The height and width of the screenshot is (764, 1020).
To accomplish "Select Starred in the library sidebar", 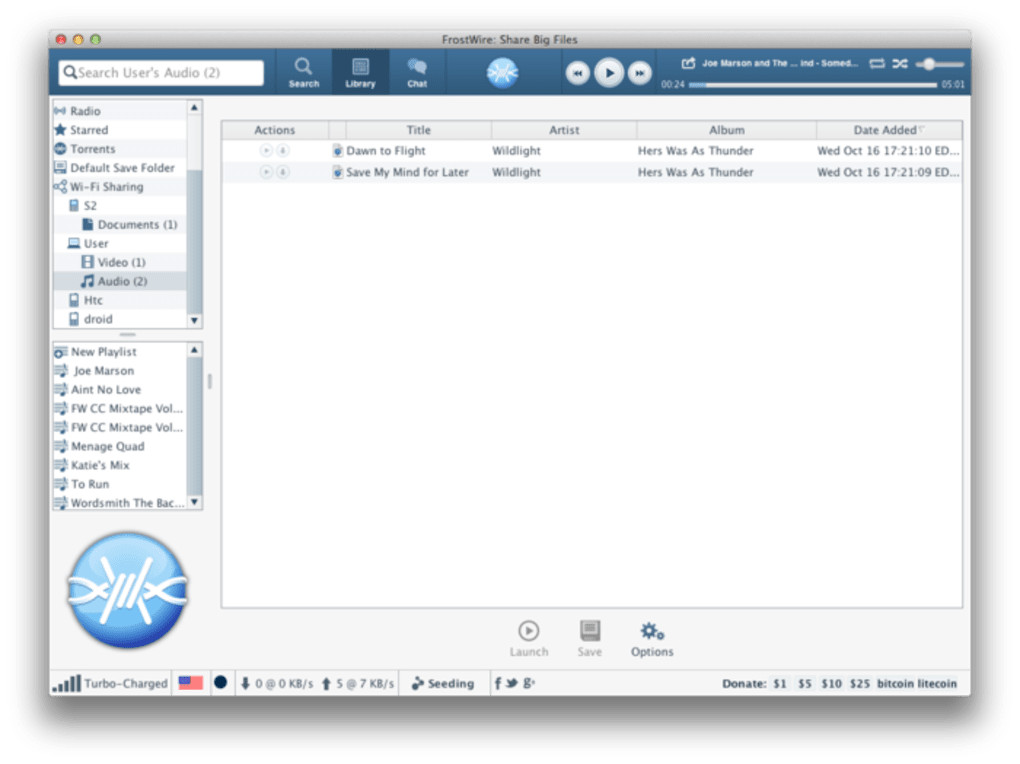I will point(120,130).
